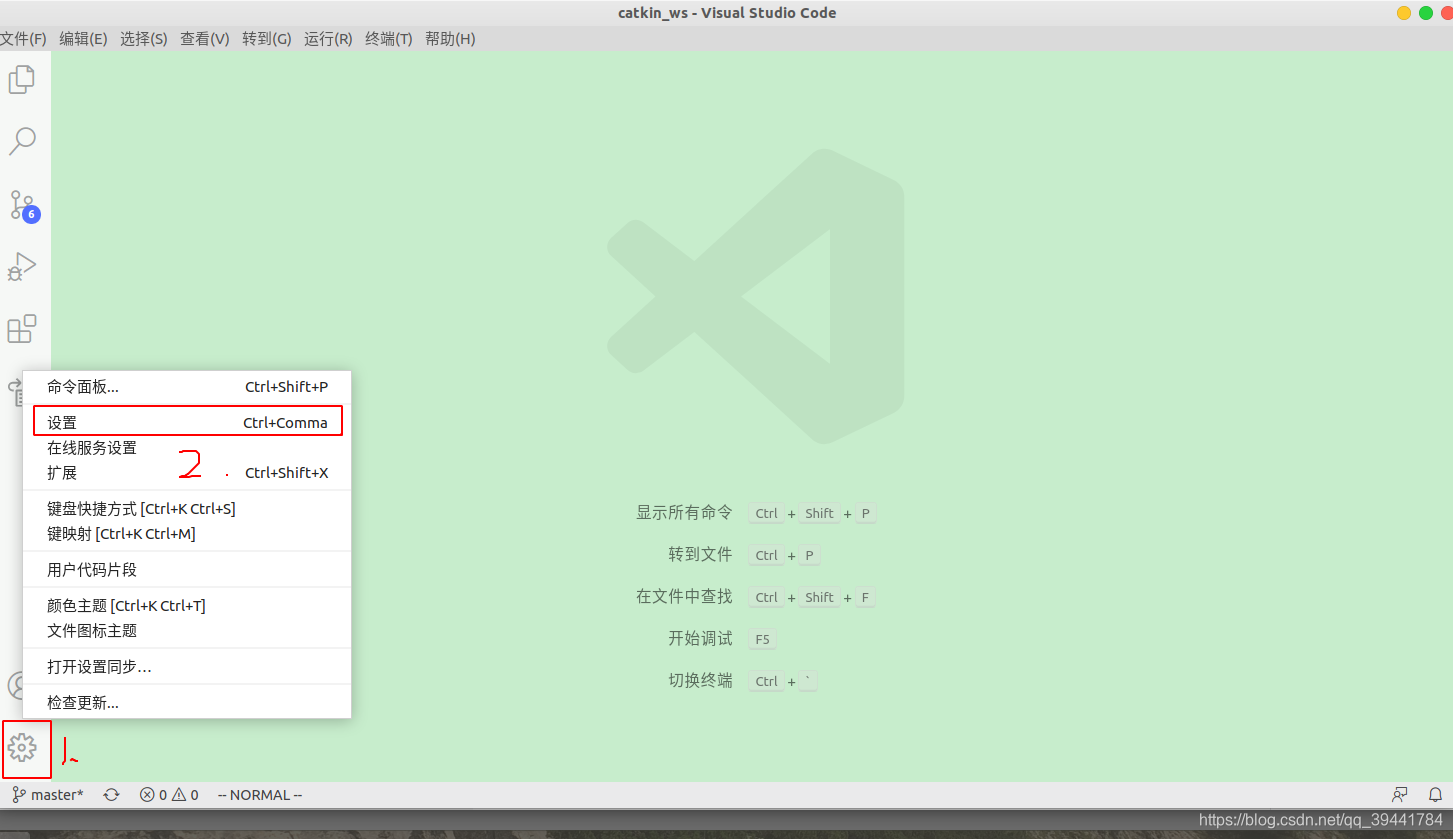The height and width of the screenshot is (839, 1453).
Task: Choose 命令面板... from the menu
Action: pyautogui.click(x=187, y=387)
